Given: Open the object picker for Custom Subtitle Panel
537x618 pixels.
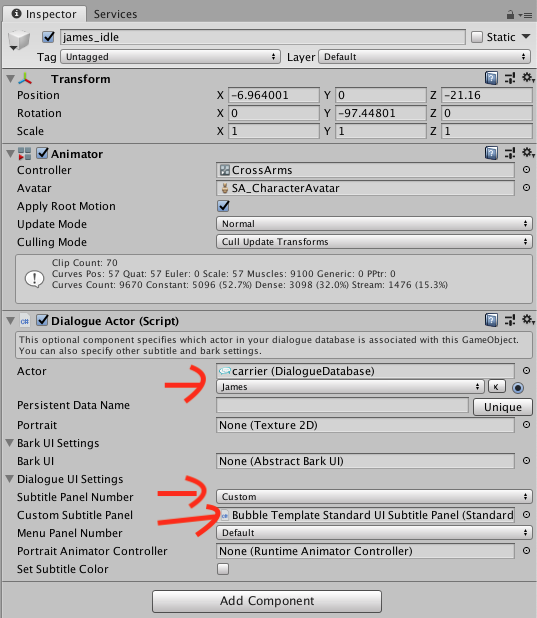Looking at the screenshot, I should tap(526, 515).
